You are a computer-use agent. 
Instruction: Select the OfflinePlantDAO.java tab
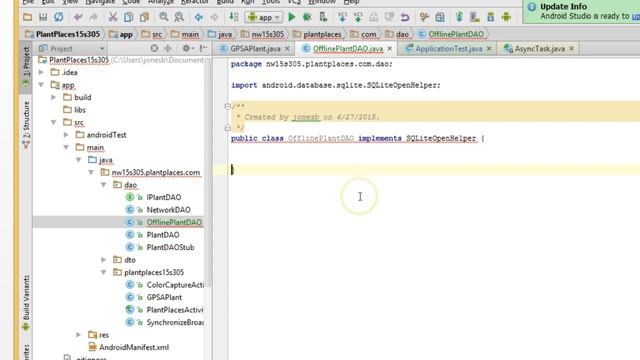pyautogui.click(x=348, y=49)
